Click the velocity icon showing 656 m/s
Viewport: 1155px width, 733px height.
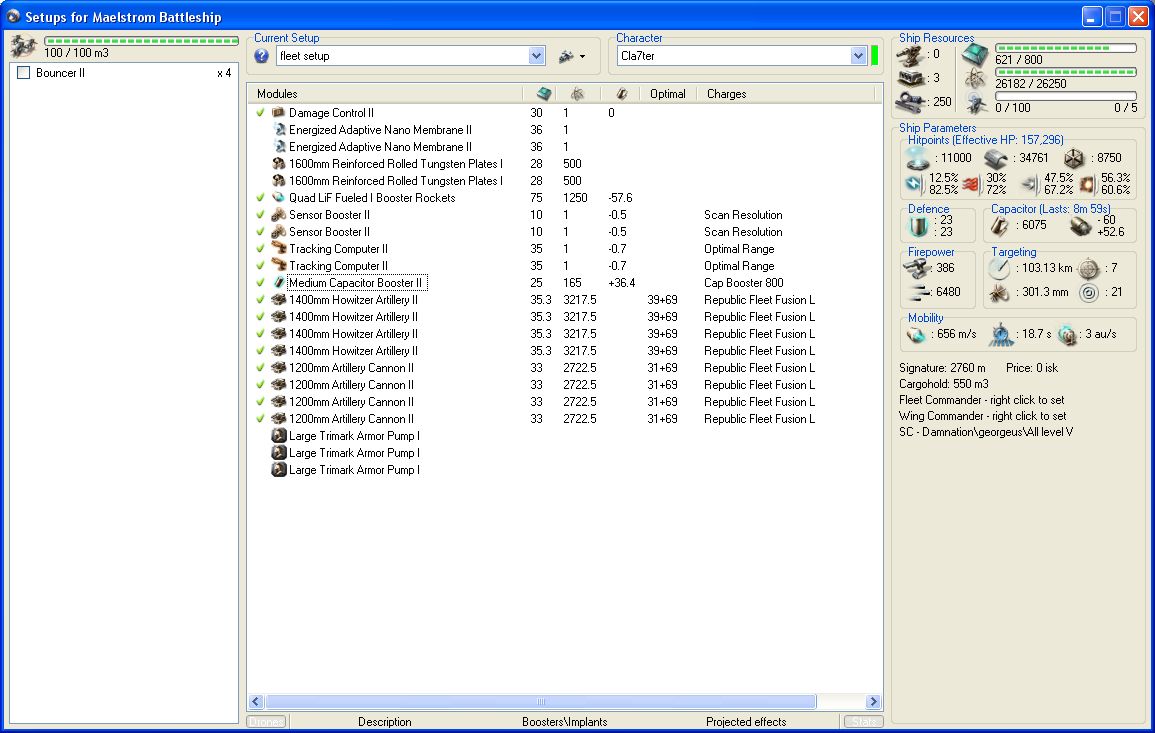[916, 335]
